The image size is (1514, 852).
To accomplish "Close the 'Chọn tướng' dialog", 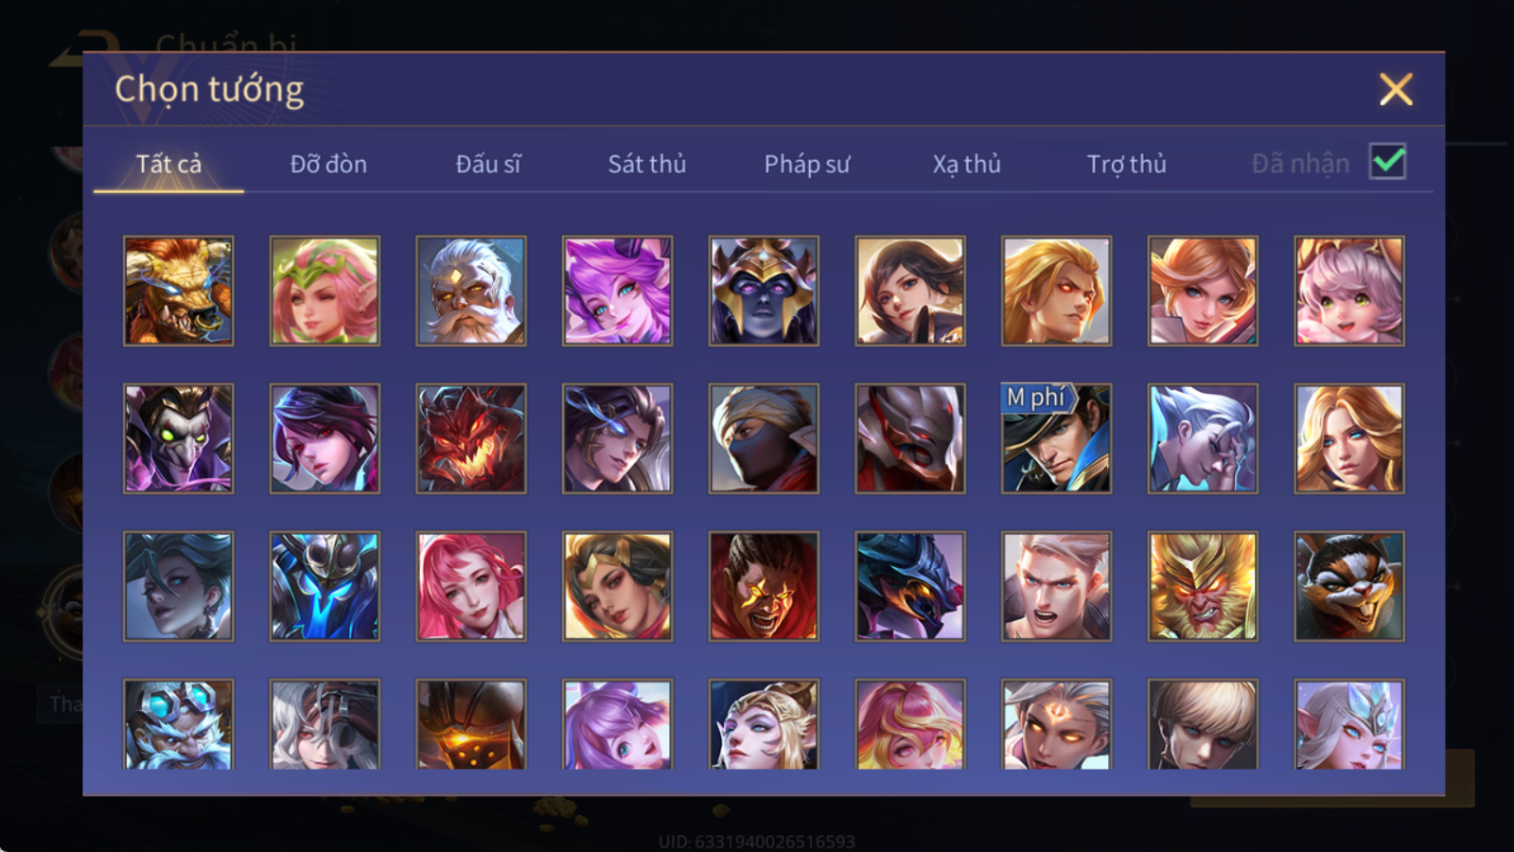I will click(x=1396, y=90).
